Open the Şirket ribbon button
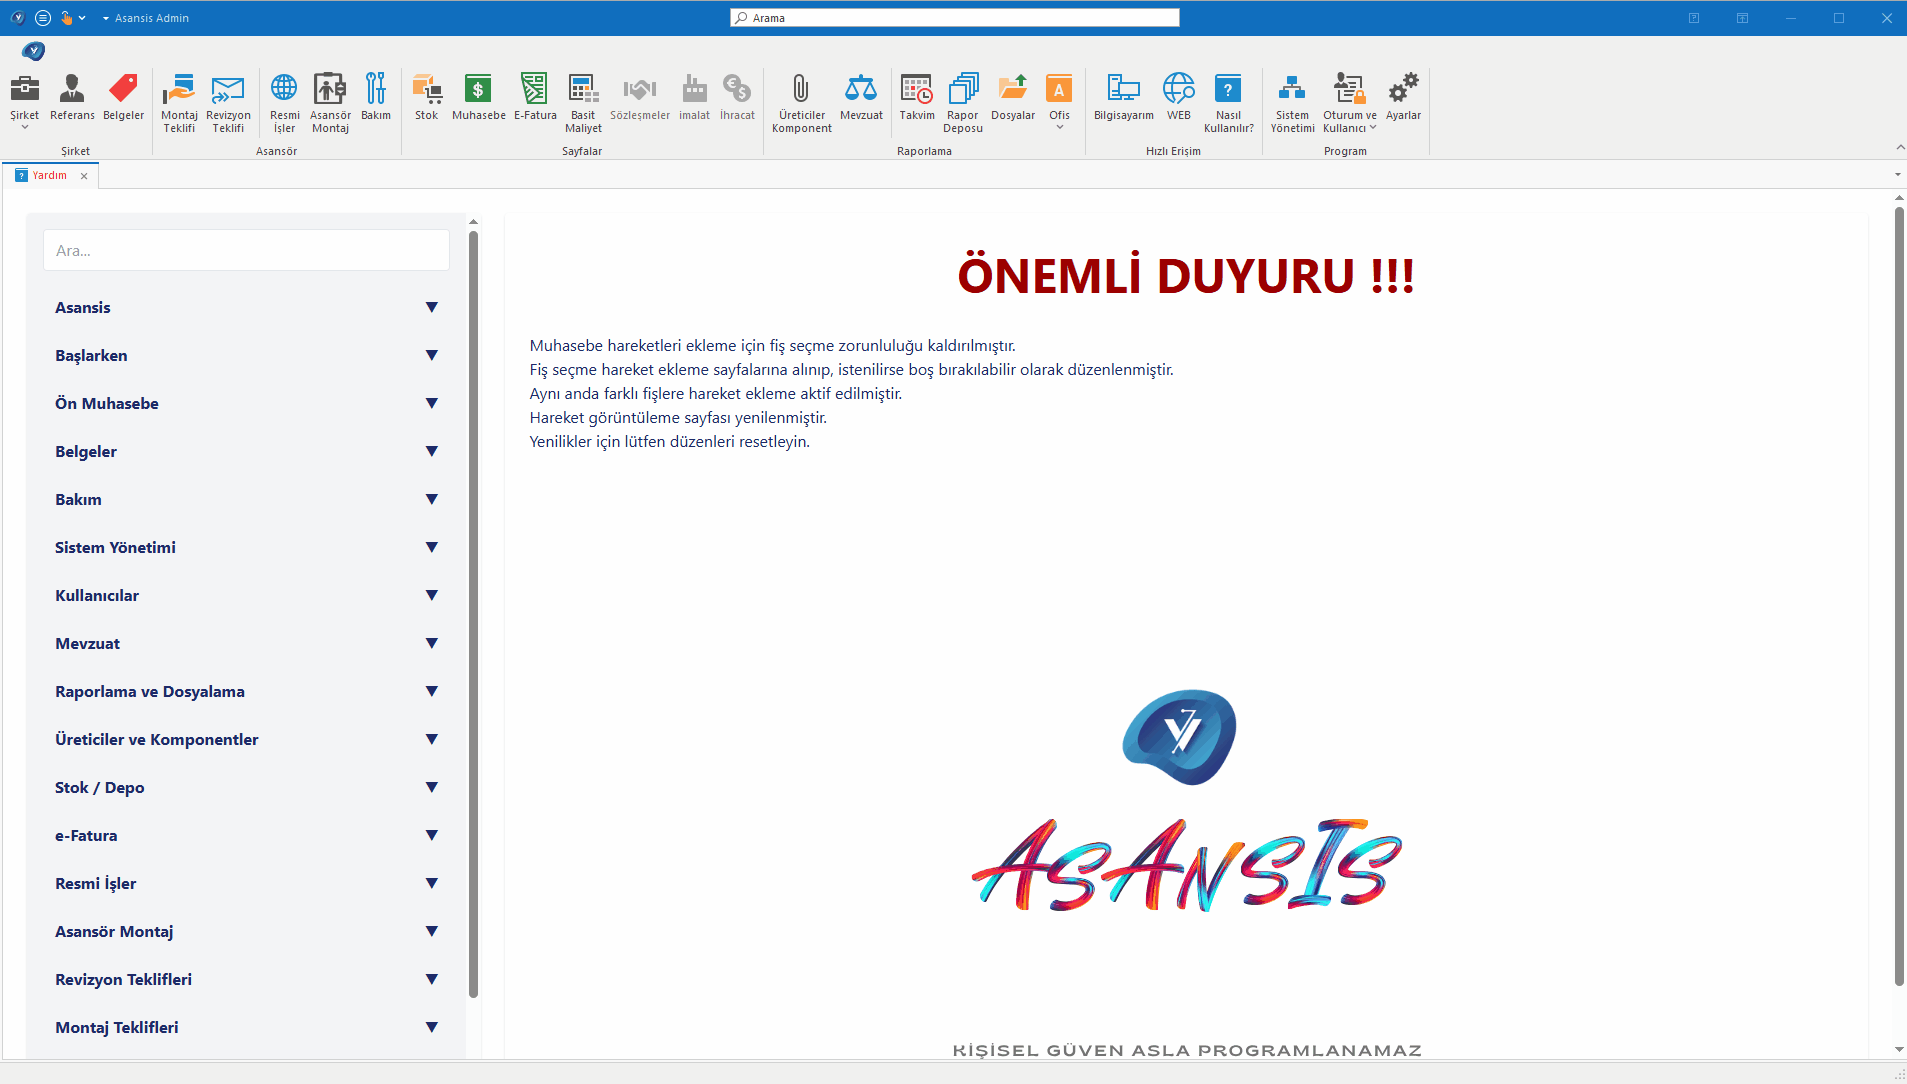 [x=25, y=102]
